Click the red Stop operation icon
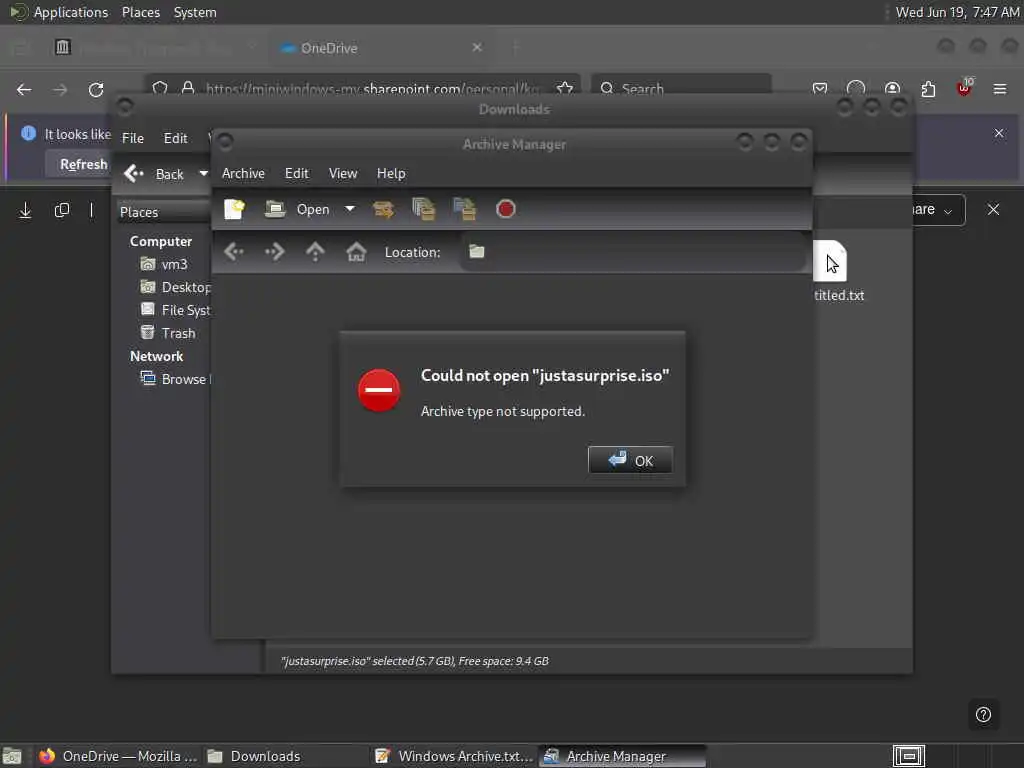 click(x=505, y=209)
